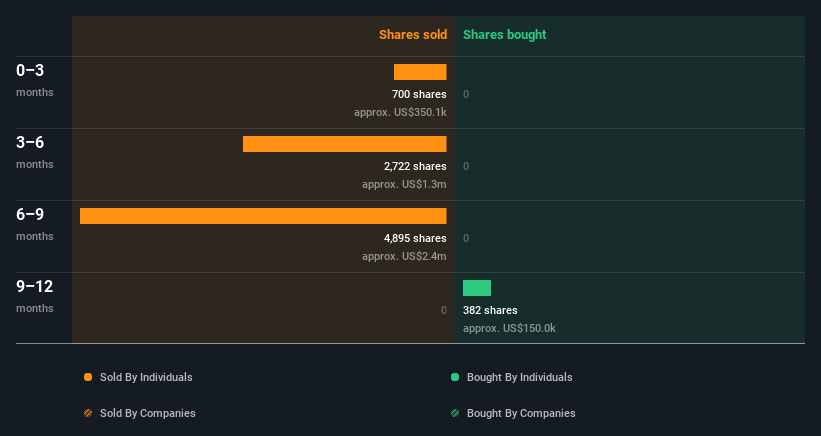Click the 9–12 months row label
The width and height of the screenshot is (821, 436).
35,296
